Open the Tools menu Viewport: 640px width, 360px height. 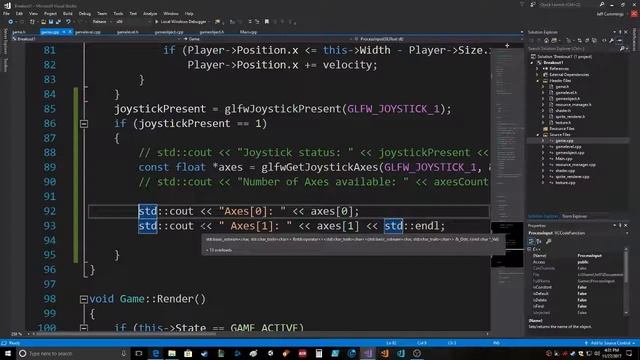coord(118,13)
